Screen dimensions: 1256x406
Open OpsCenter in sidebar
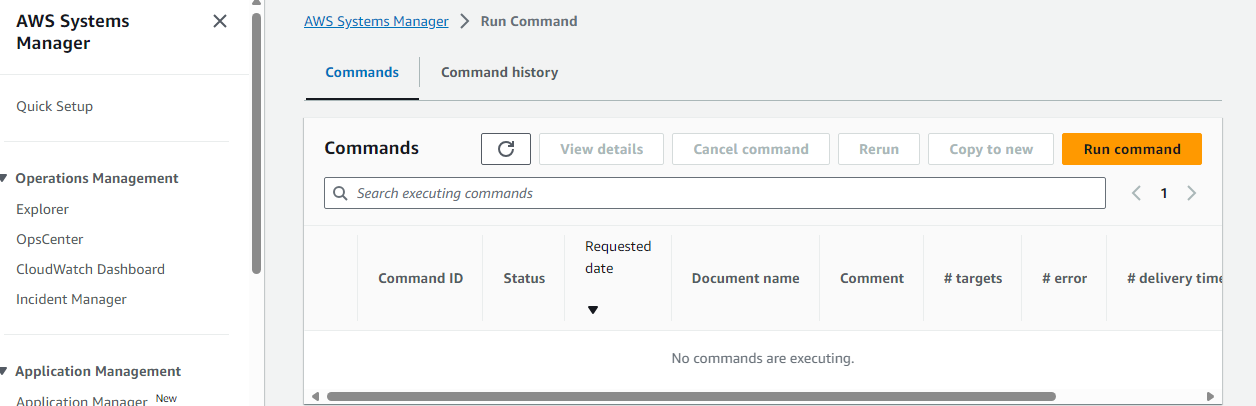click(x=50, y=239)
